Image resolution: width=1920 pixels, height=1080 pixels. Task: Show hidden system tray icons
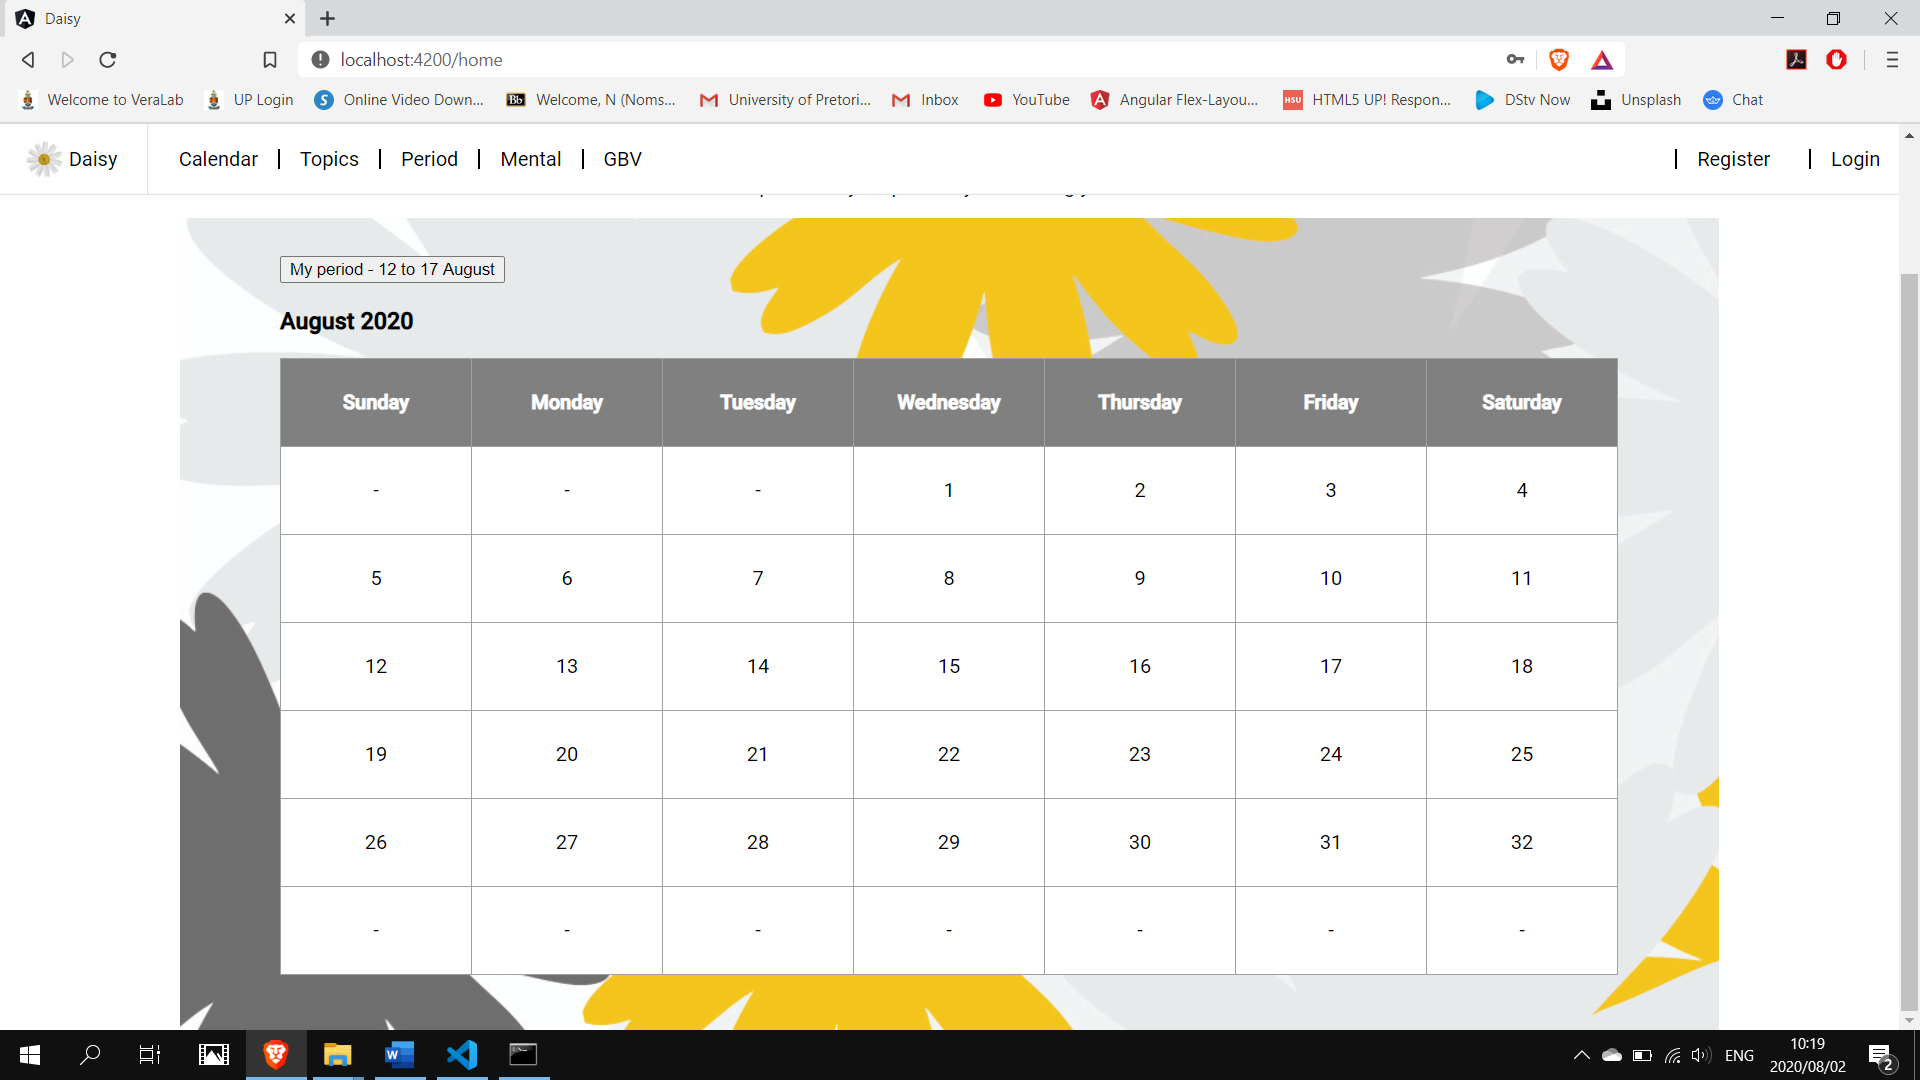tap(1581, 1055)
